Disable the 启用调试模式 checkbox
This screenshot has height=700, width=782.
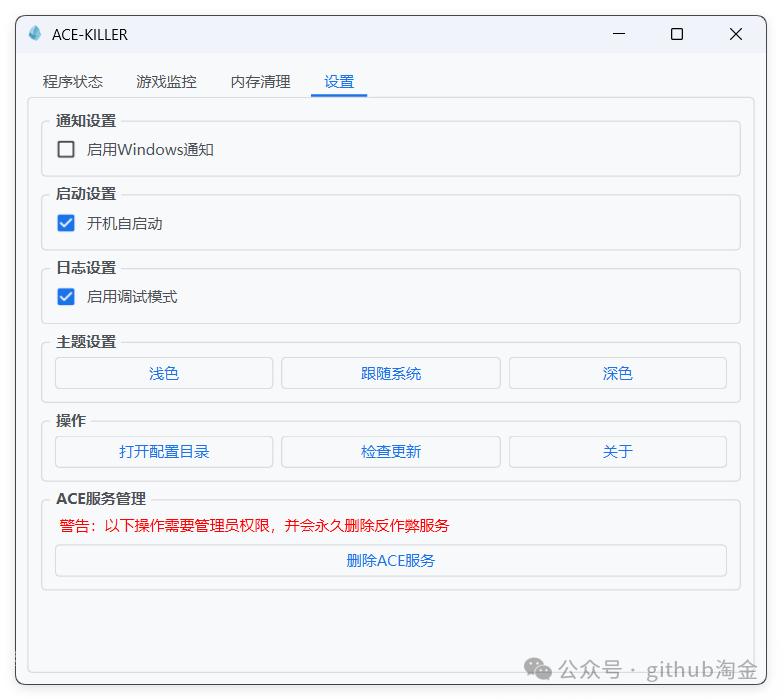[x=66, y=297]
